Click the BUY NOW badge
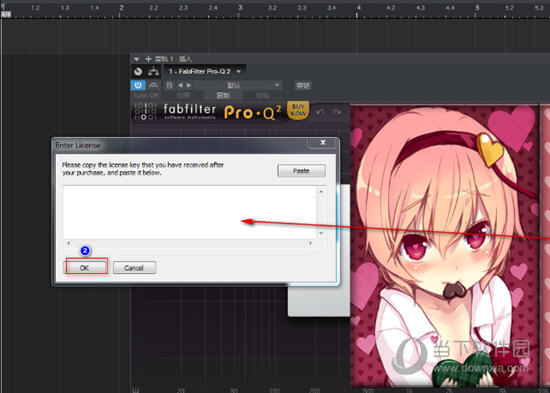 click(x=298, y=110)
